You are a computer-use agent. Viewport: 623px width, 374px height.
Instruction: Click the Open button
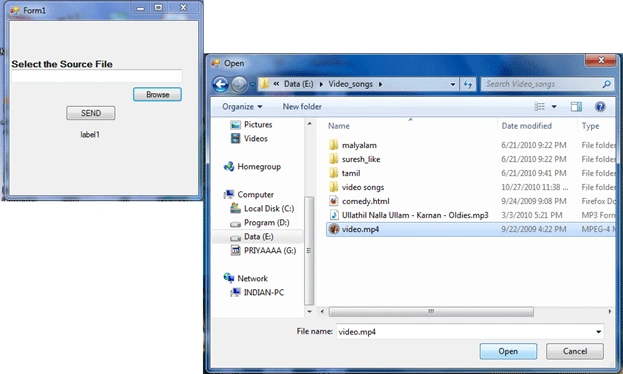[508, 351]
